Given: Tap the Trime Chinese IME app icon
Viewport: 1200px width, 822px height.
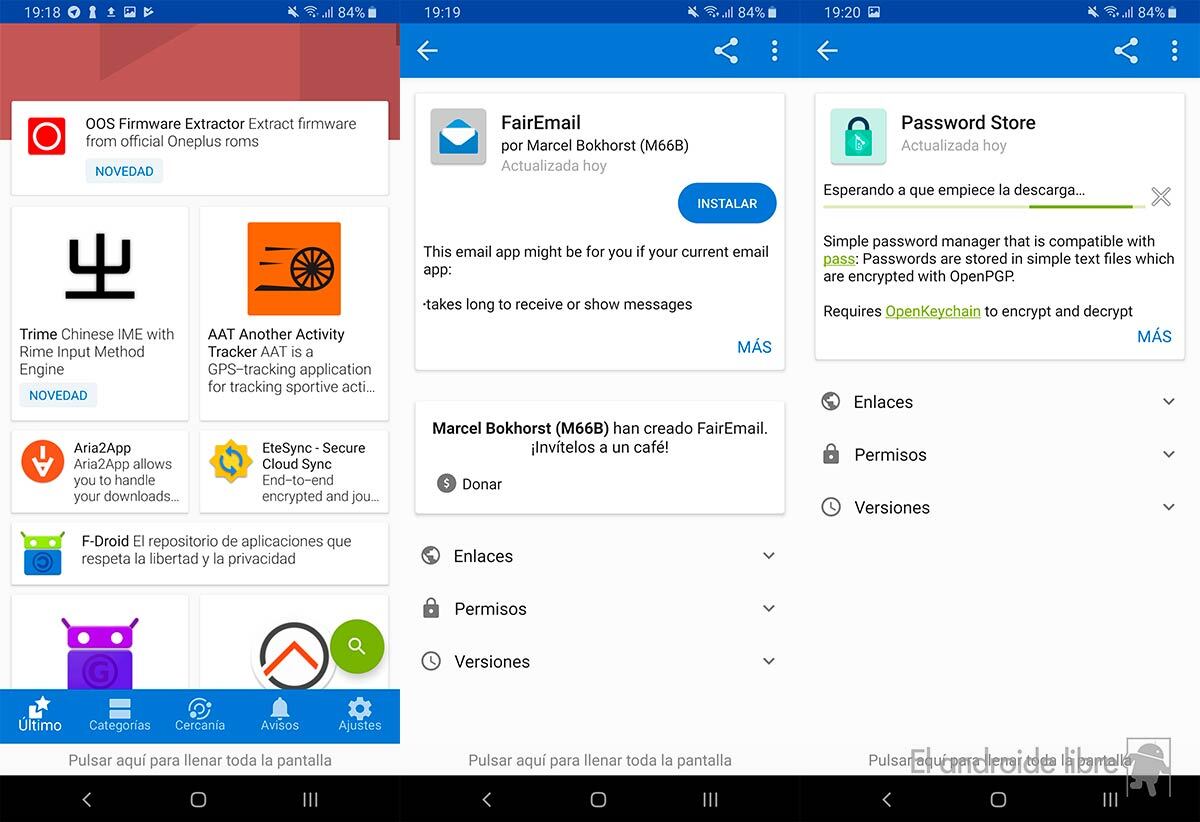Looking at the screenshot, I should (x=100, y=267).
